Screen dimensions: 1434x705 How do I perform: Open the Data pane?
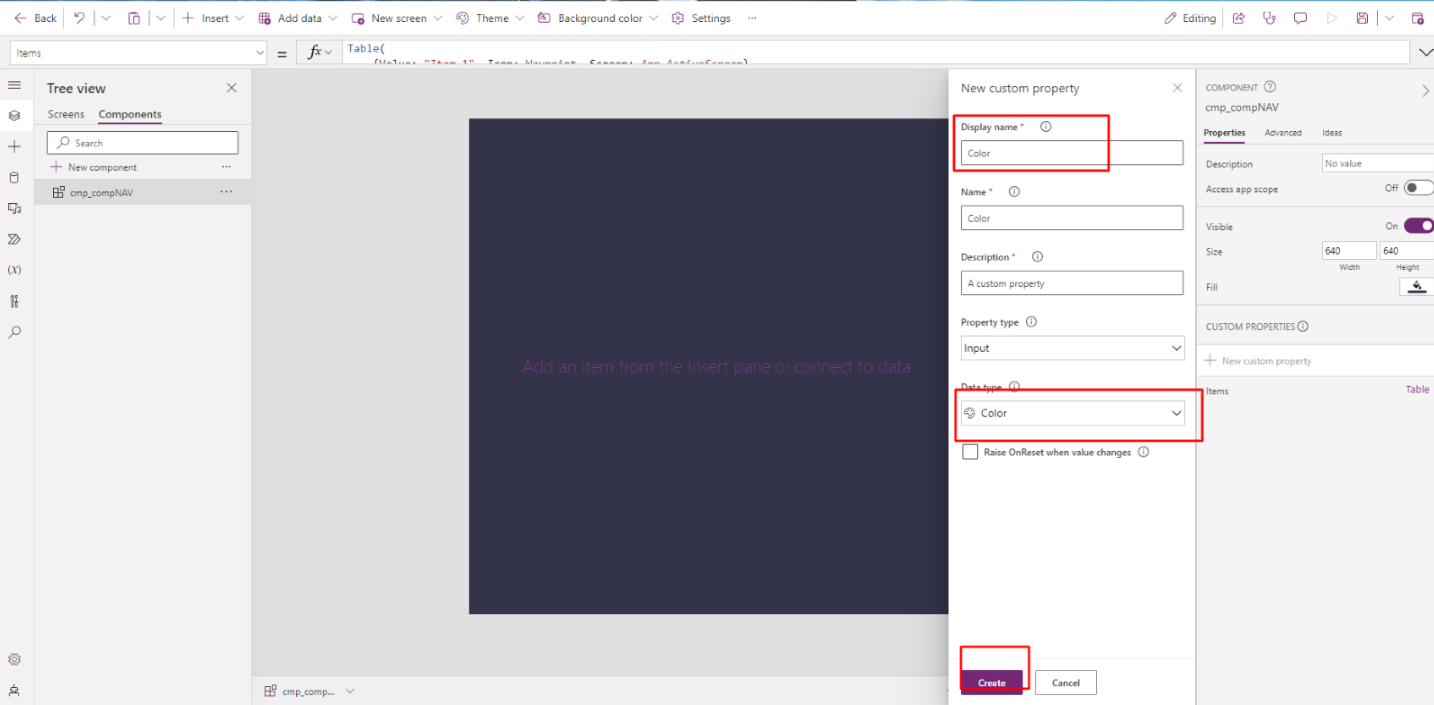pyautogui.click(x=15, y=177)
